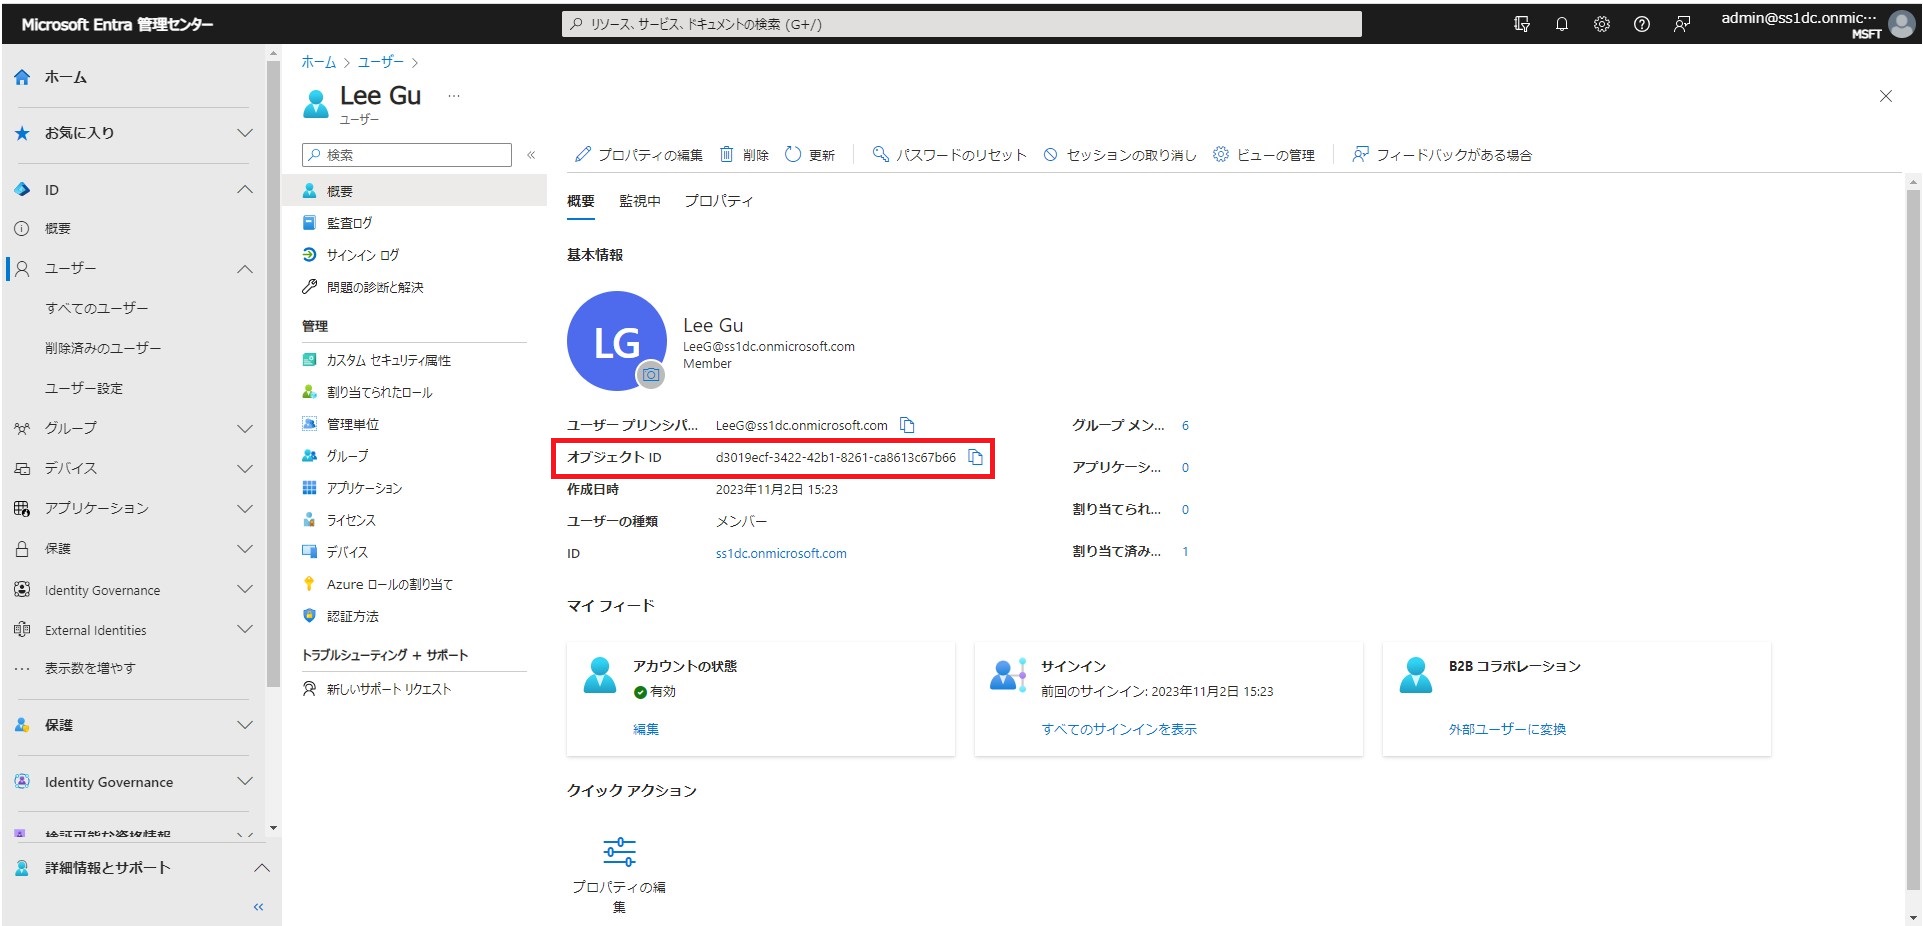The height and width of the screenshot is (926, 1923).
Task: Click プロパティの編集 pencil toolbar button
Action: point(638,155)
